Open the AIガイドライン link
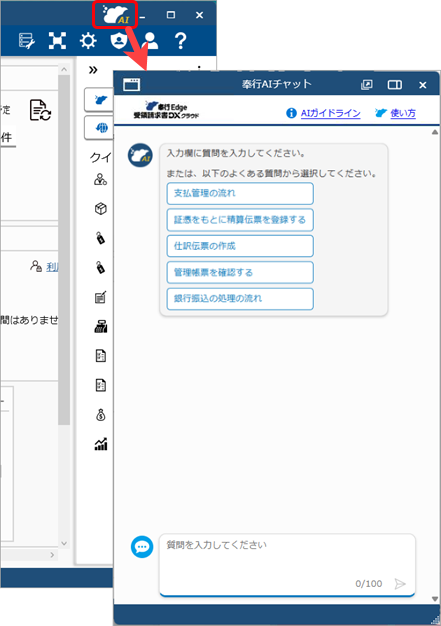The height and width of the screenshot is (626, 441). [x=330, y=113]
